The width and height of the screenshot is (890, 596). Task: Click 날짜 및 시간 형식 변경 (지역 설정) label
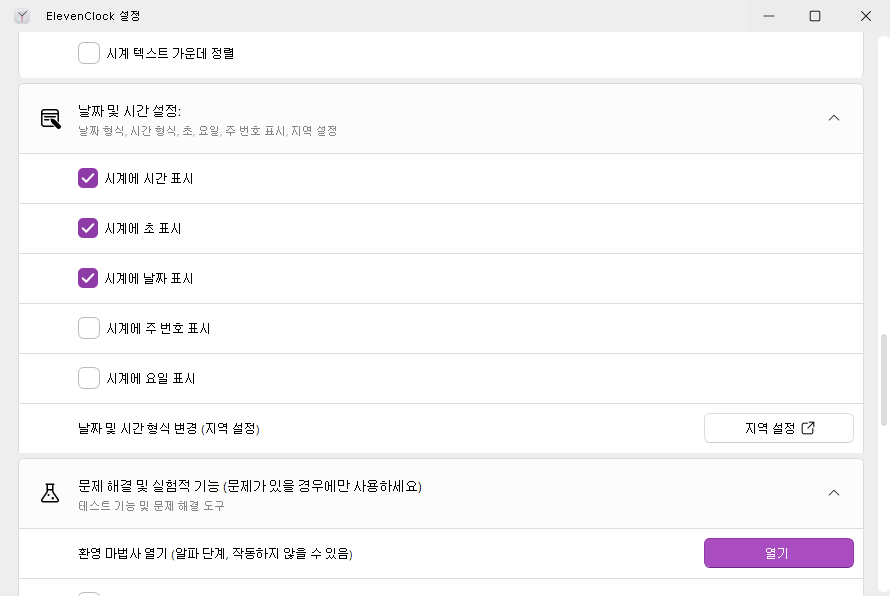[169, 429]
